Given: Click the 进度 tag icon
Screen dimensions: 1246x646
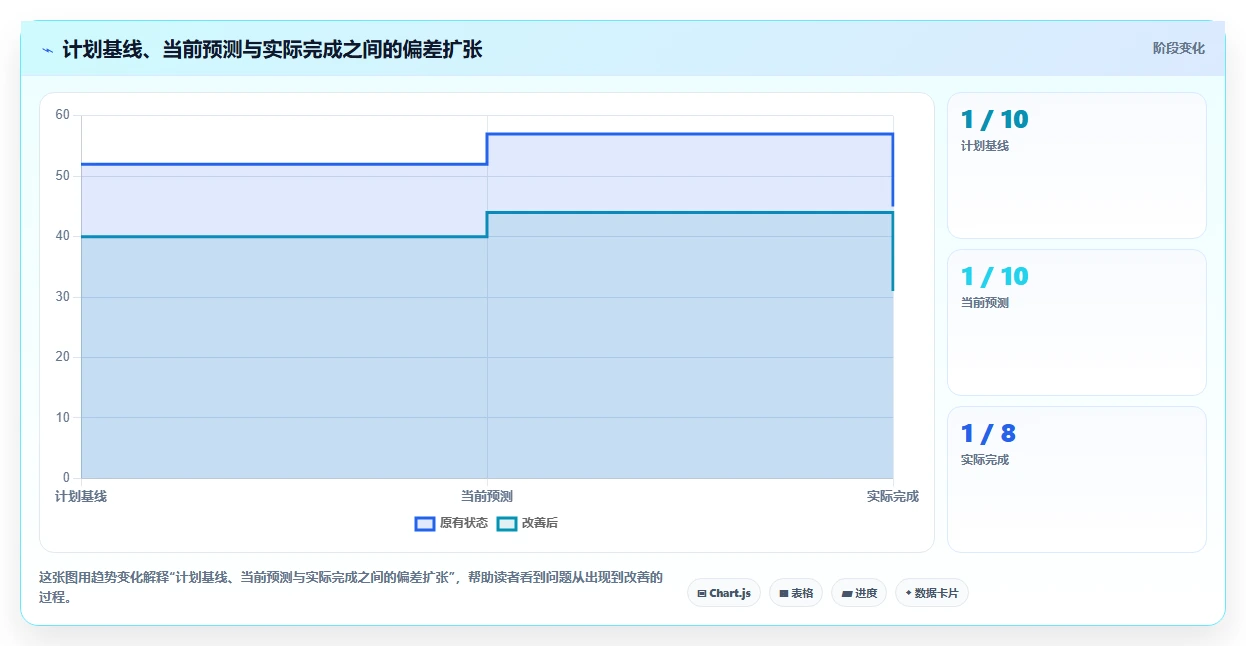Looking at the screenshot, I should 847,594.
